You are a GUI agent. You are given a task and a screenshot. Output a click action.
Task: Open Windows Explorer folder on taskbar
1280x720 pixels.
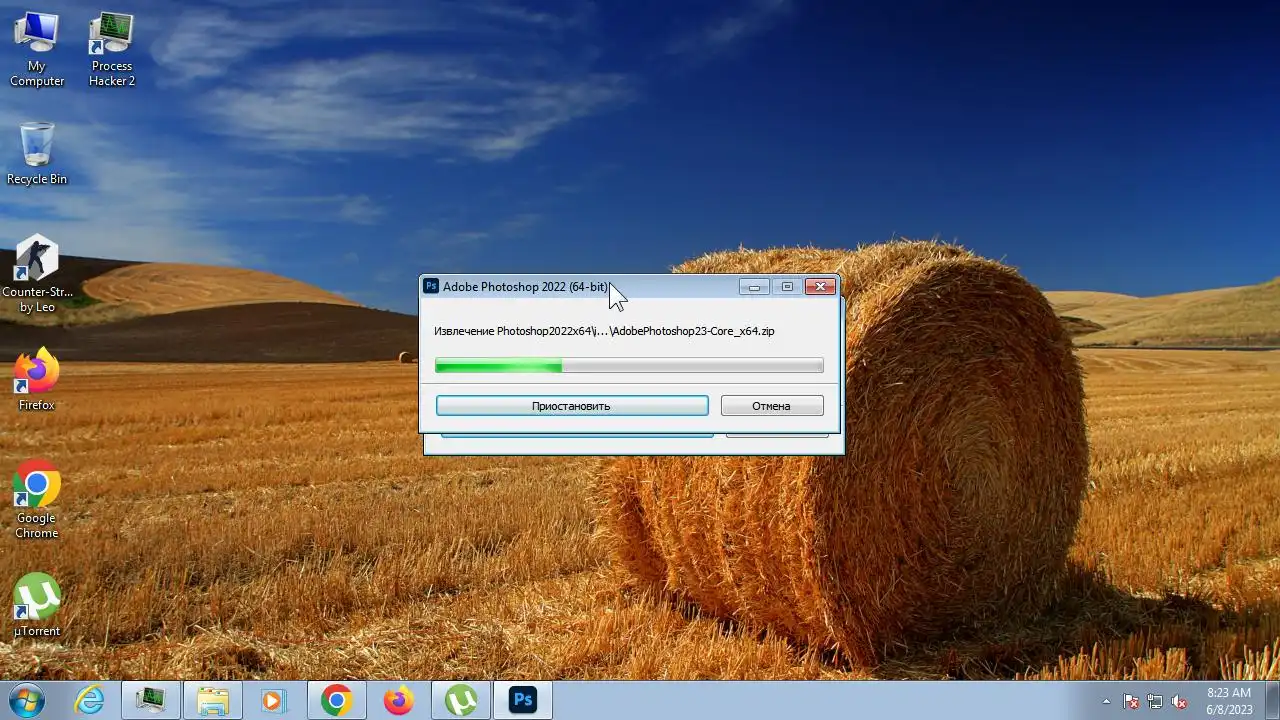213,701
